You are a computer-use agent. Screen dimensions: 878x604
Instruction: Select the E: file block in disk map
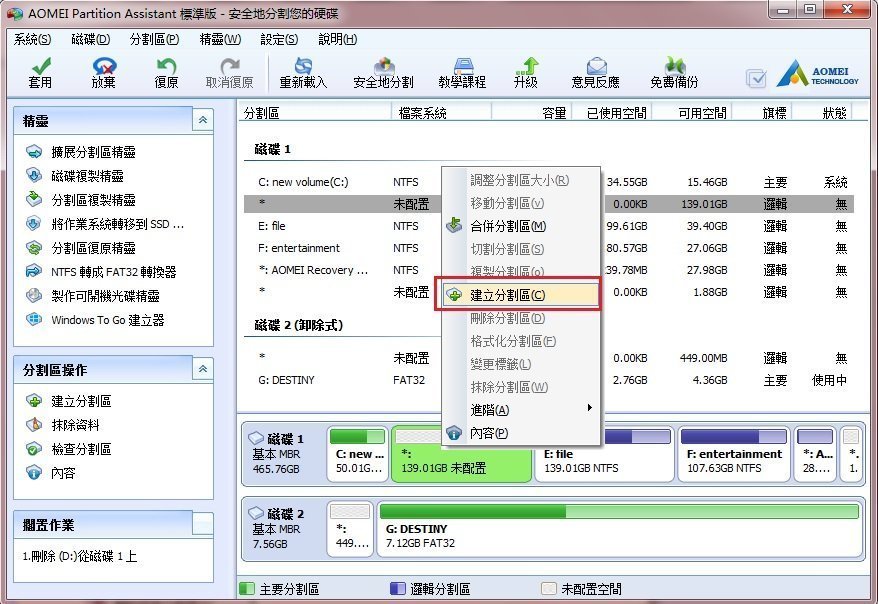[x=604, y=455]
